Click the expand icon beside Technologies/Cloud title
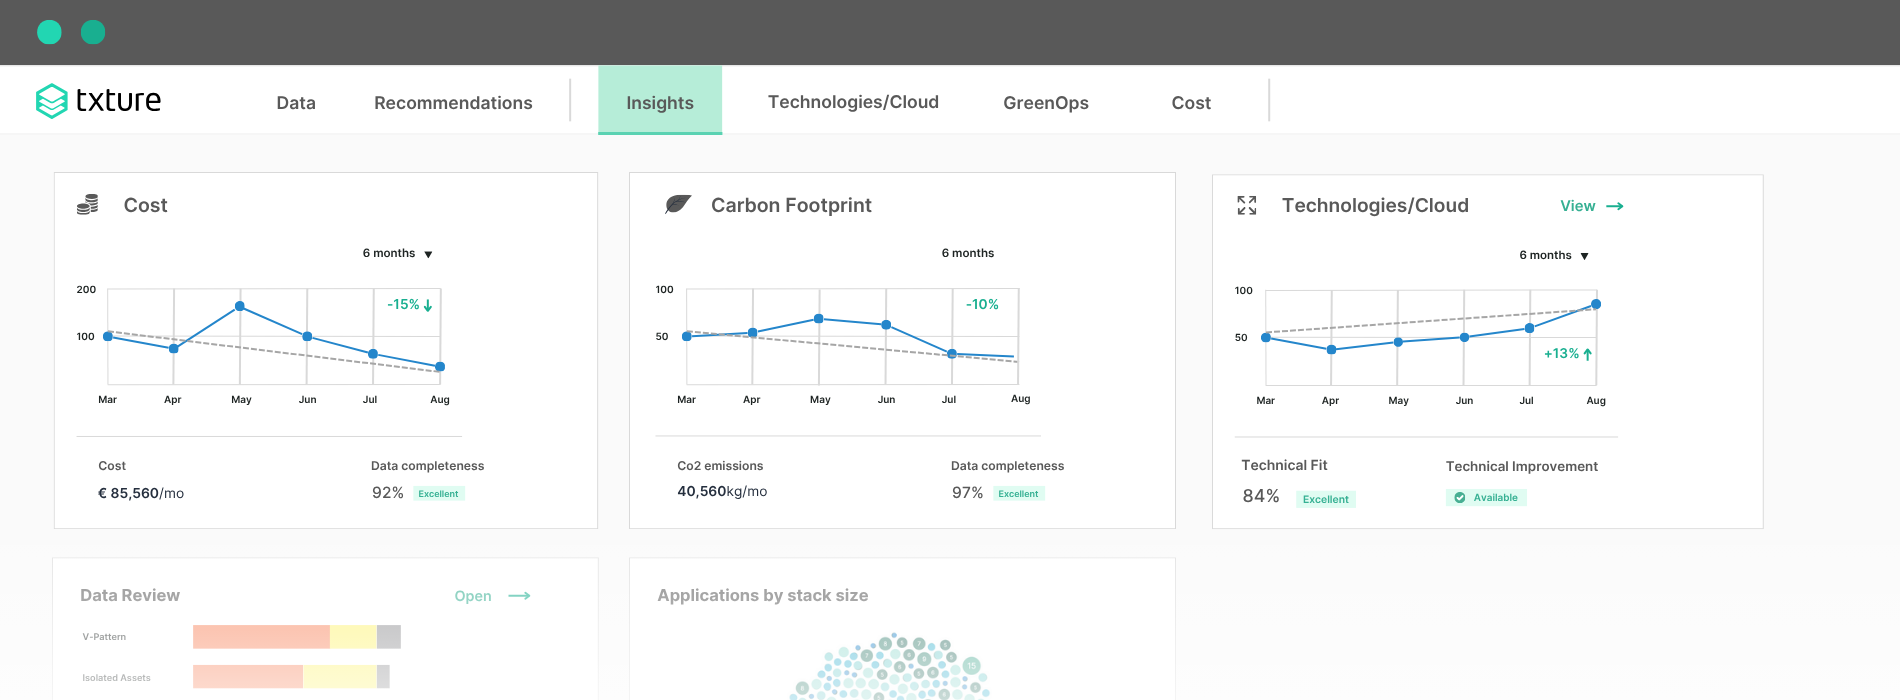Image resolution: width=1900 pixels, height=700 pixels. (1246, 205)
